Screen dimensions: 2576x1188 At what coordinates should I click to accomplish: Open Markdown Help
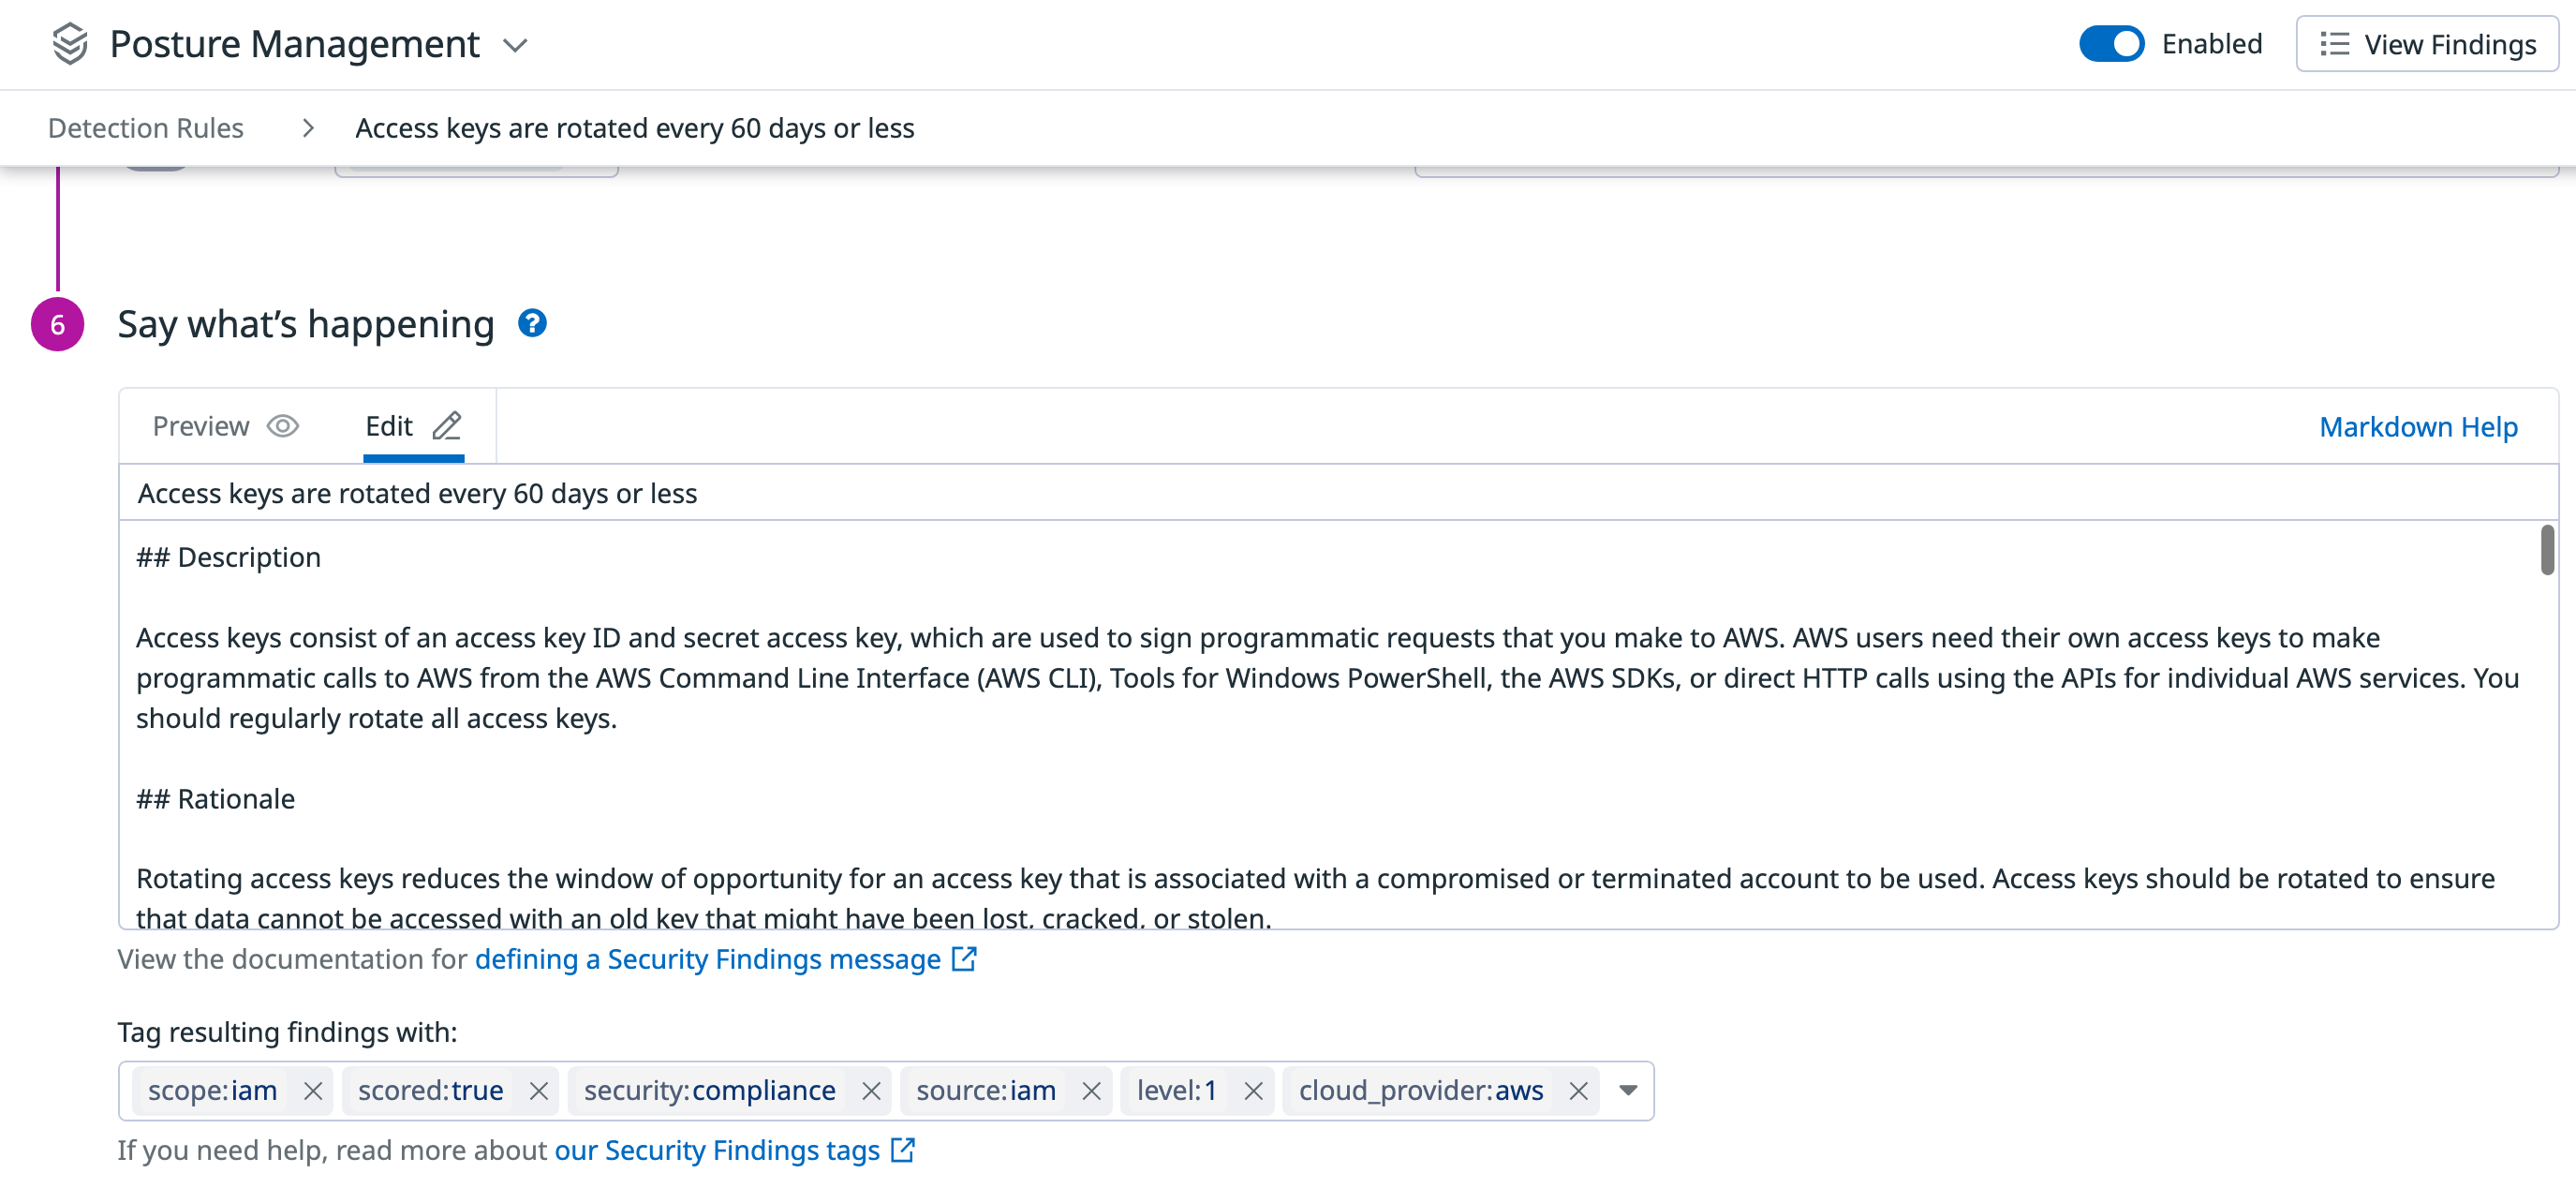tap(2419, 426)
